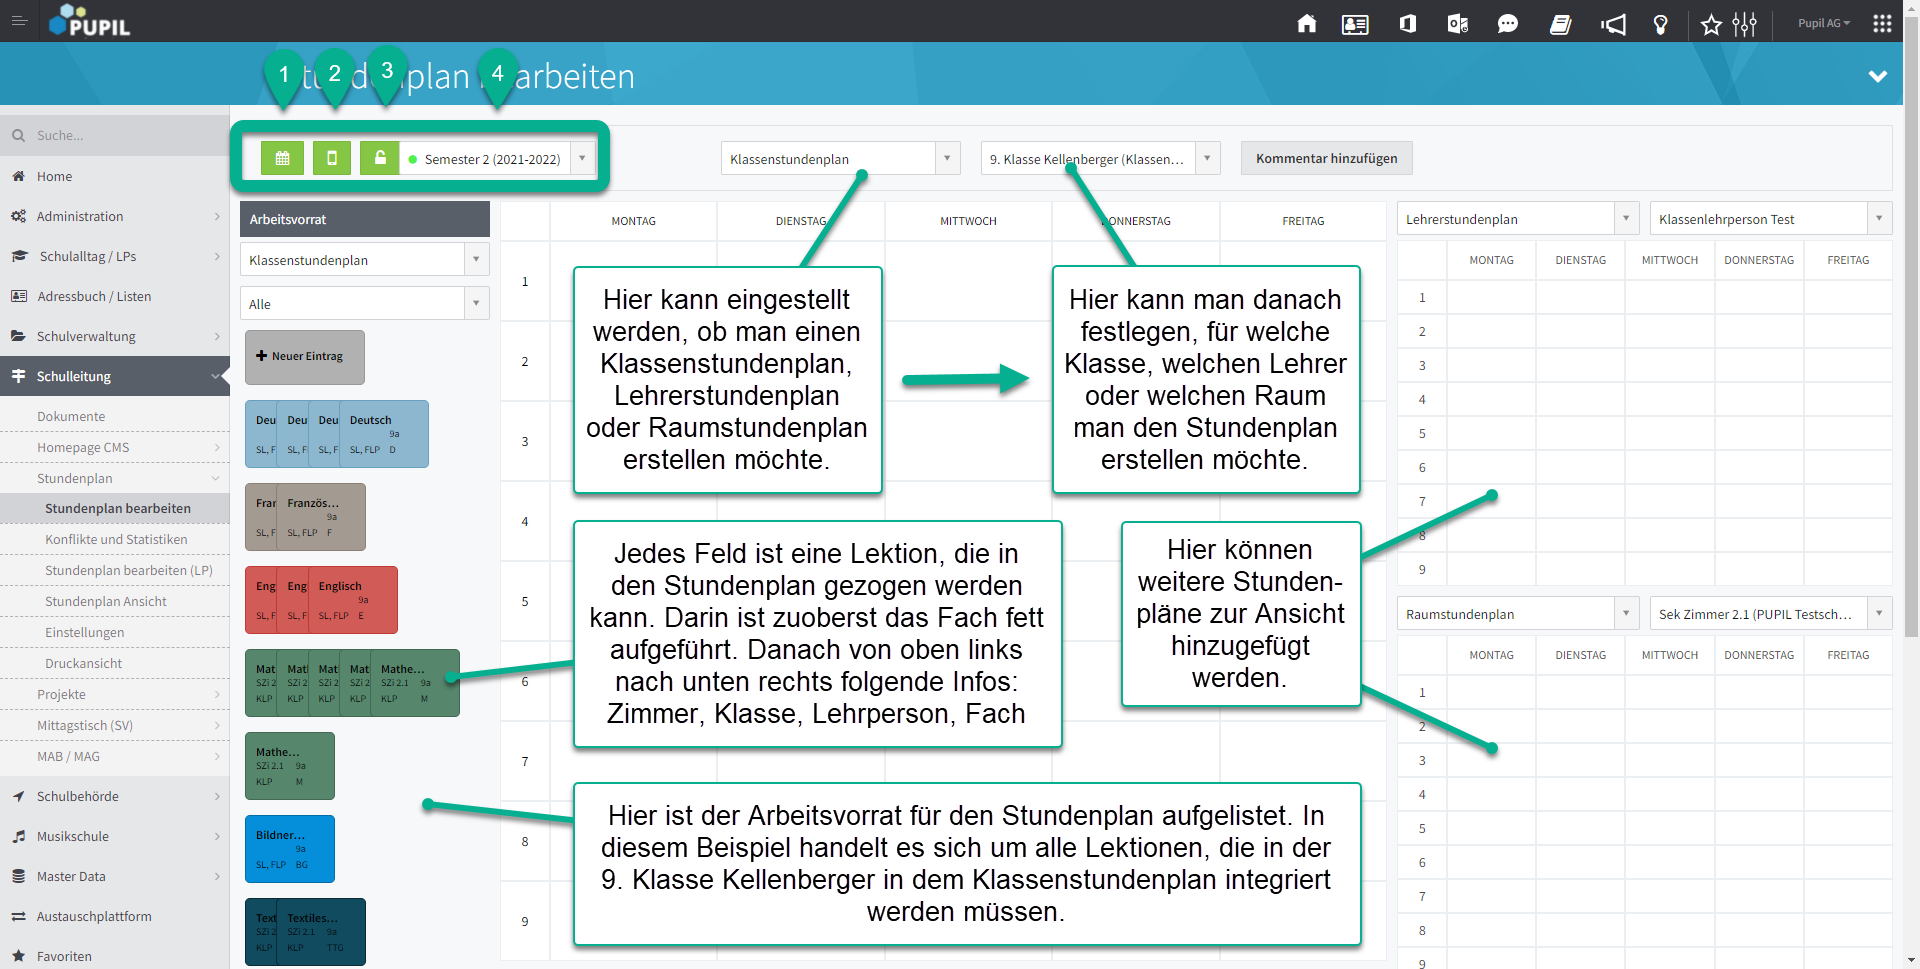1920x969 pixels.
Task: Select Stundenplan bearbeiten entry
Action: coord(115,508)
